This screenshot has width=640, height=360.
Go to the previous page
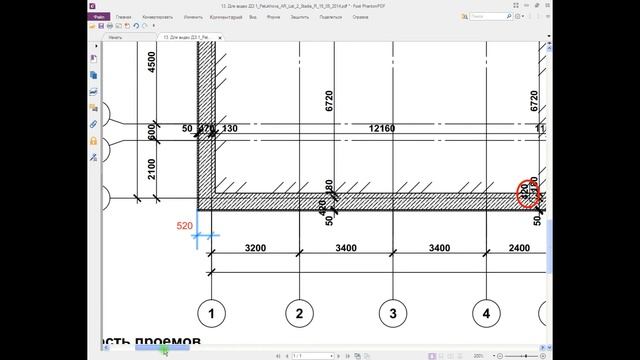point(287,356)
